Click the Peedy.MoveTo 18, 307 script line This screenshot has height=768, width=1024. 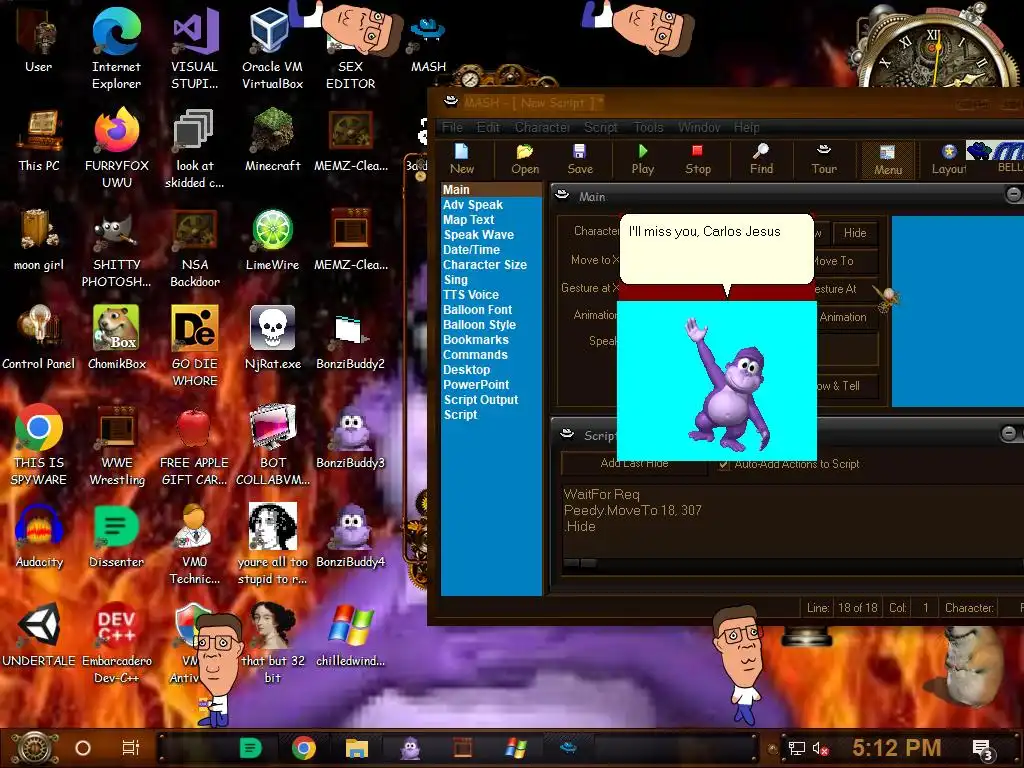(x=632, y=511)
